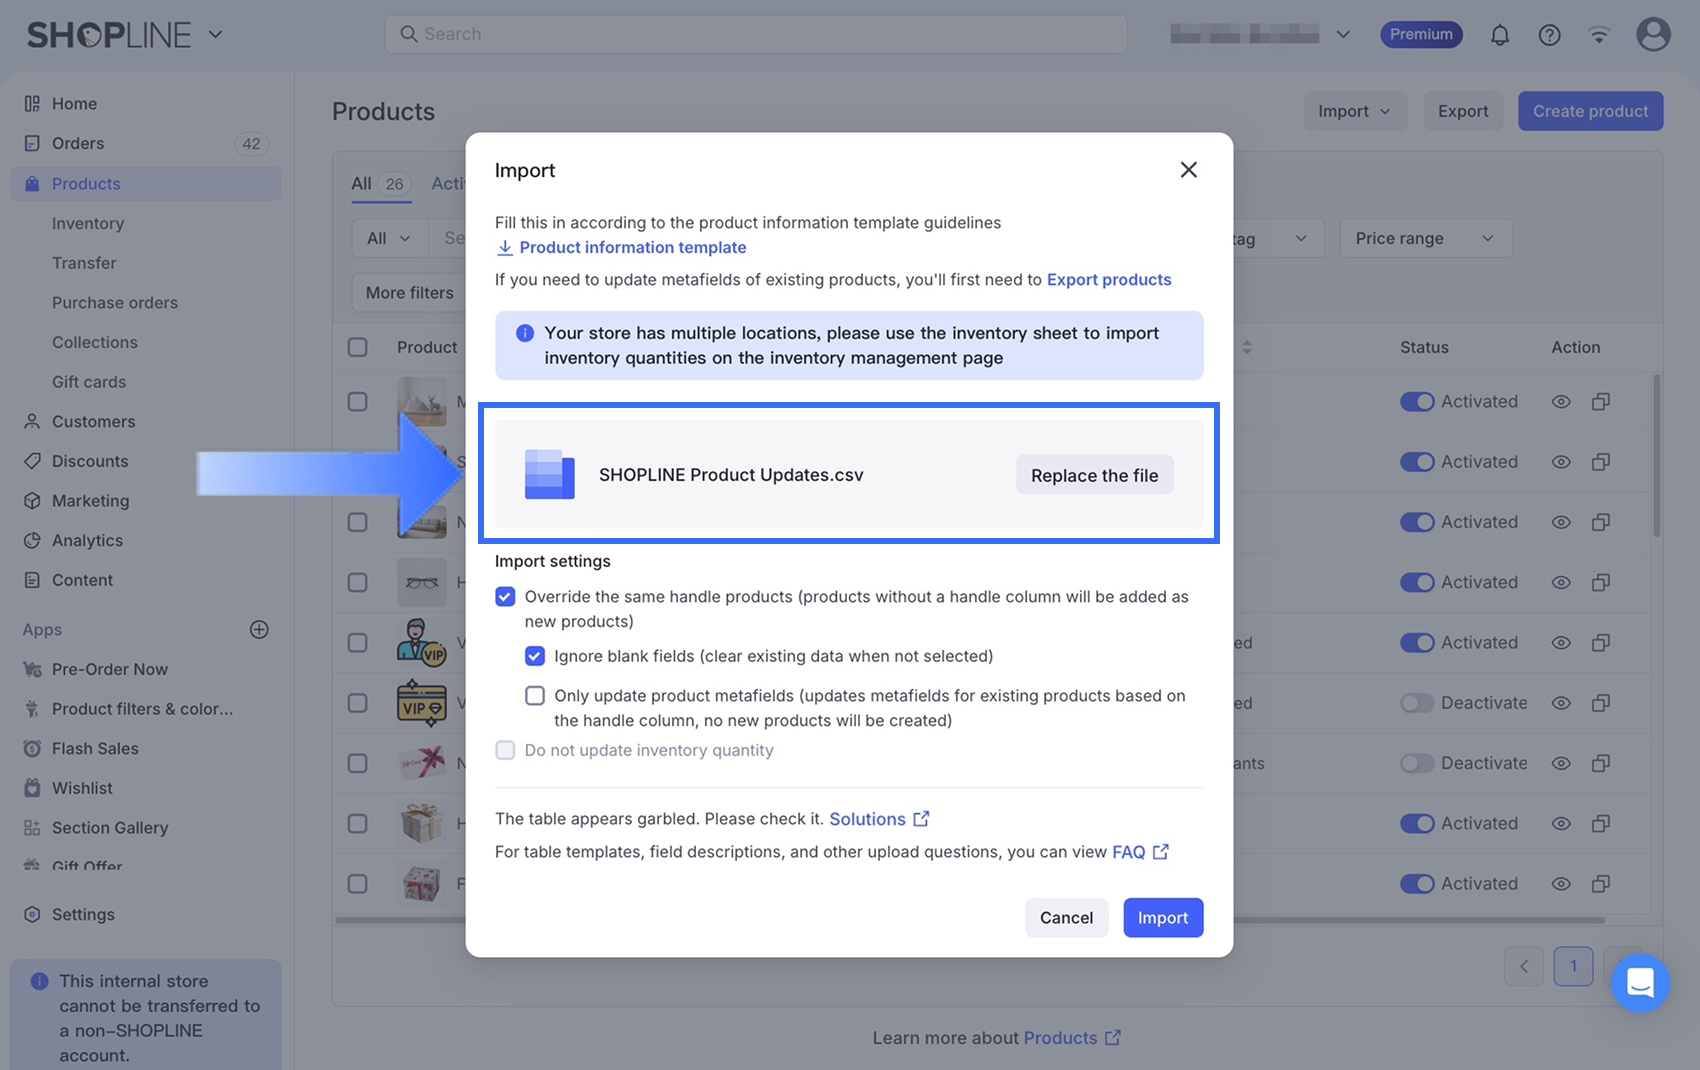
Task: Open the live chat bubble
Action: (1639, 982)
